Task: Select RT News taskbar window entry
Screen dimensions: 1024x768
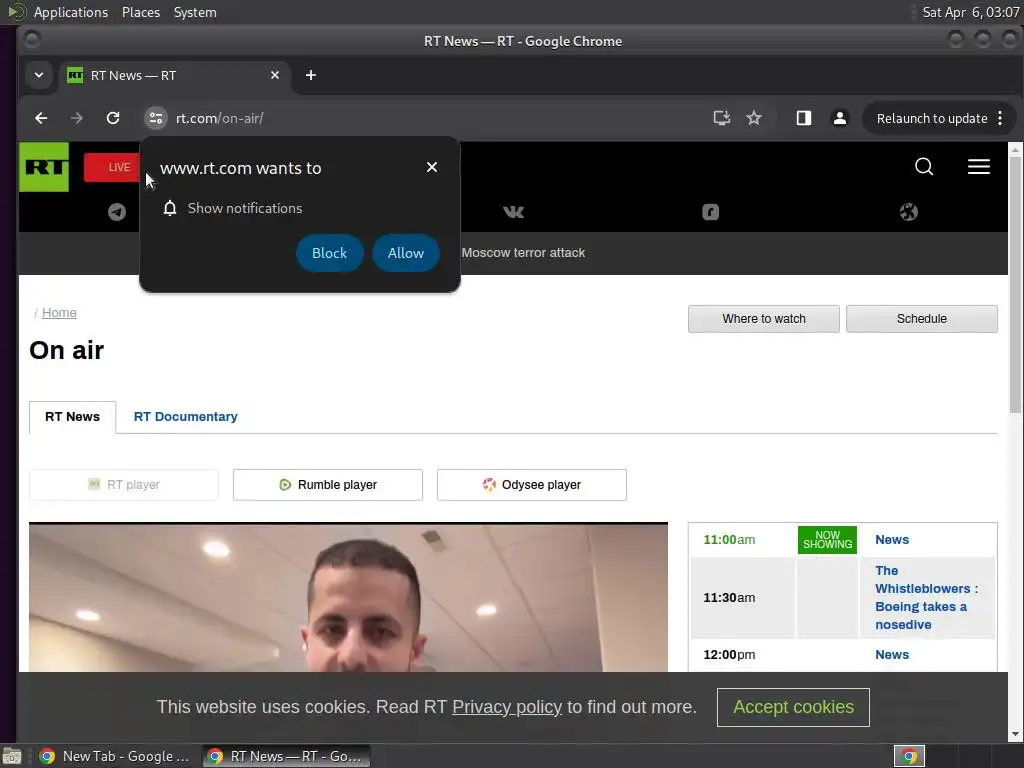Action: 286,756
